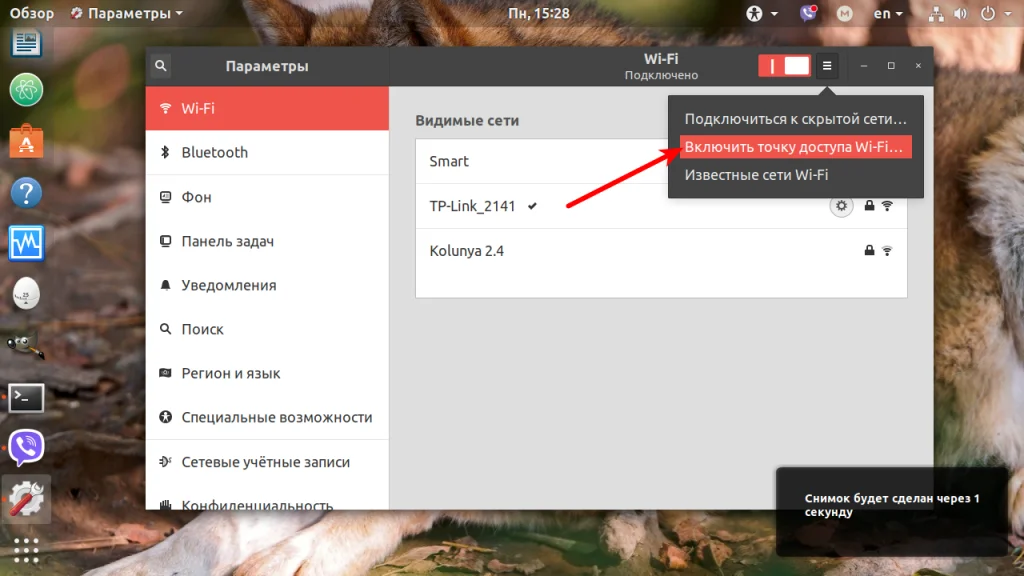The image size is (1024, 576).
Task: Click the Settings tools dock icon
Action: coord(26,500)
